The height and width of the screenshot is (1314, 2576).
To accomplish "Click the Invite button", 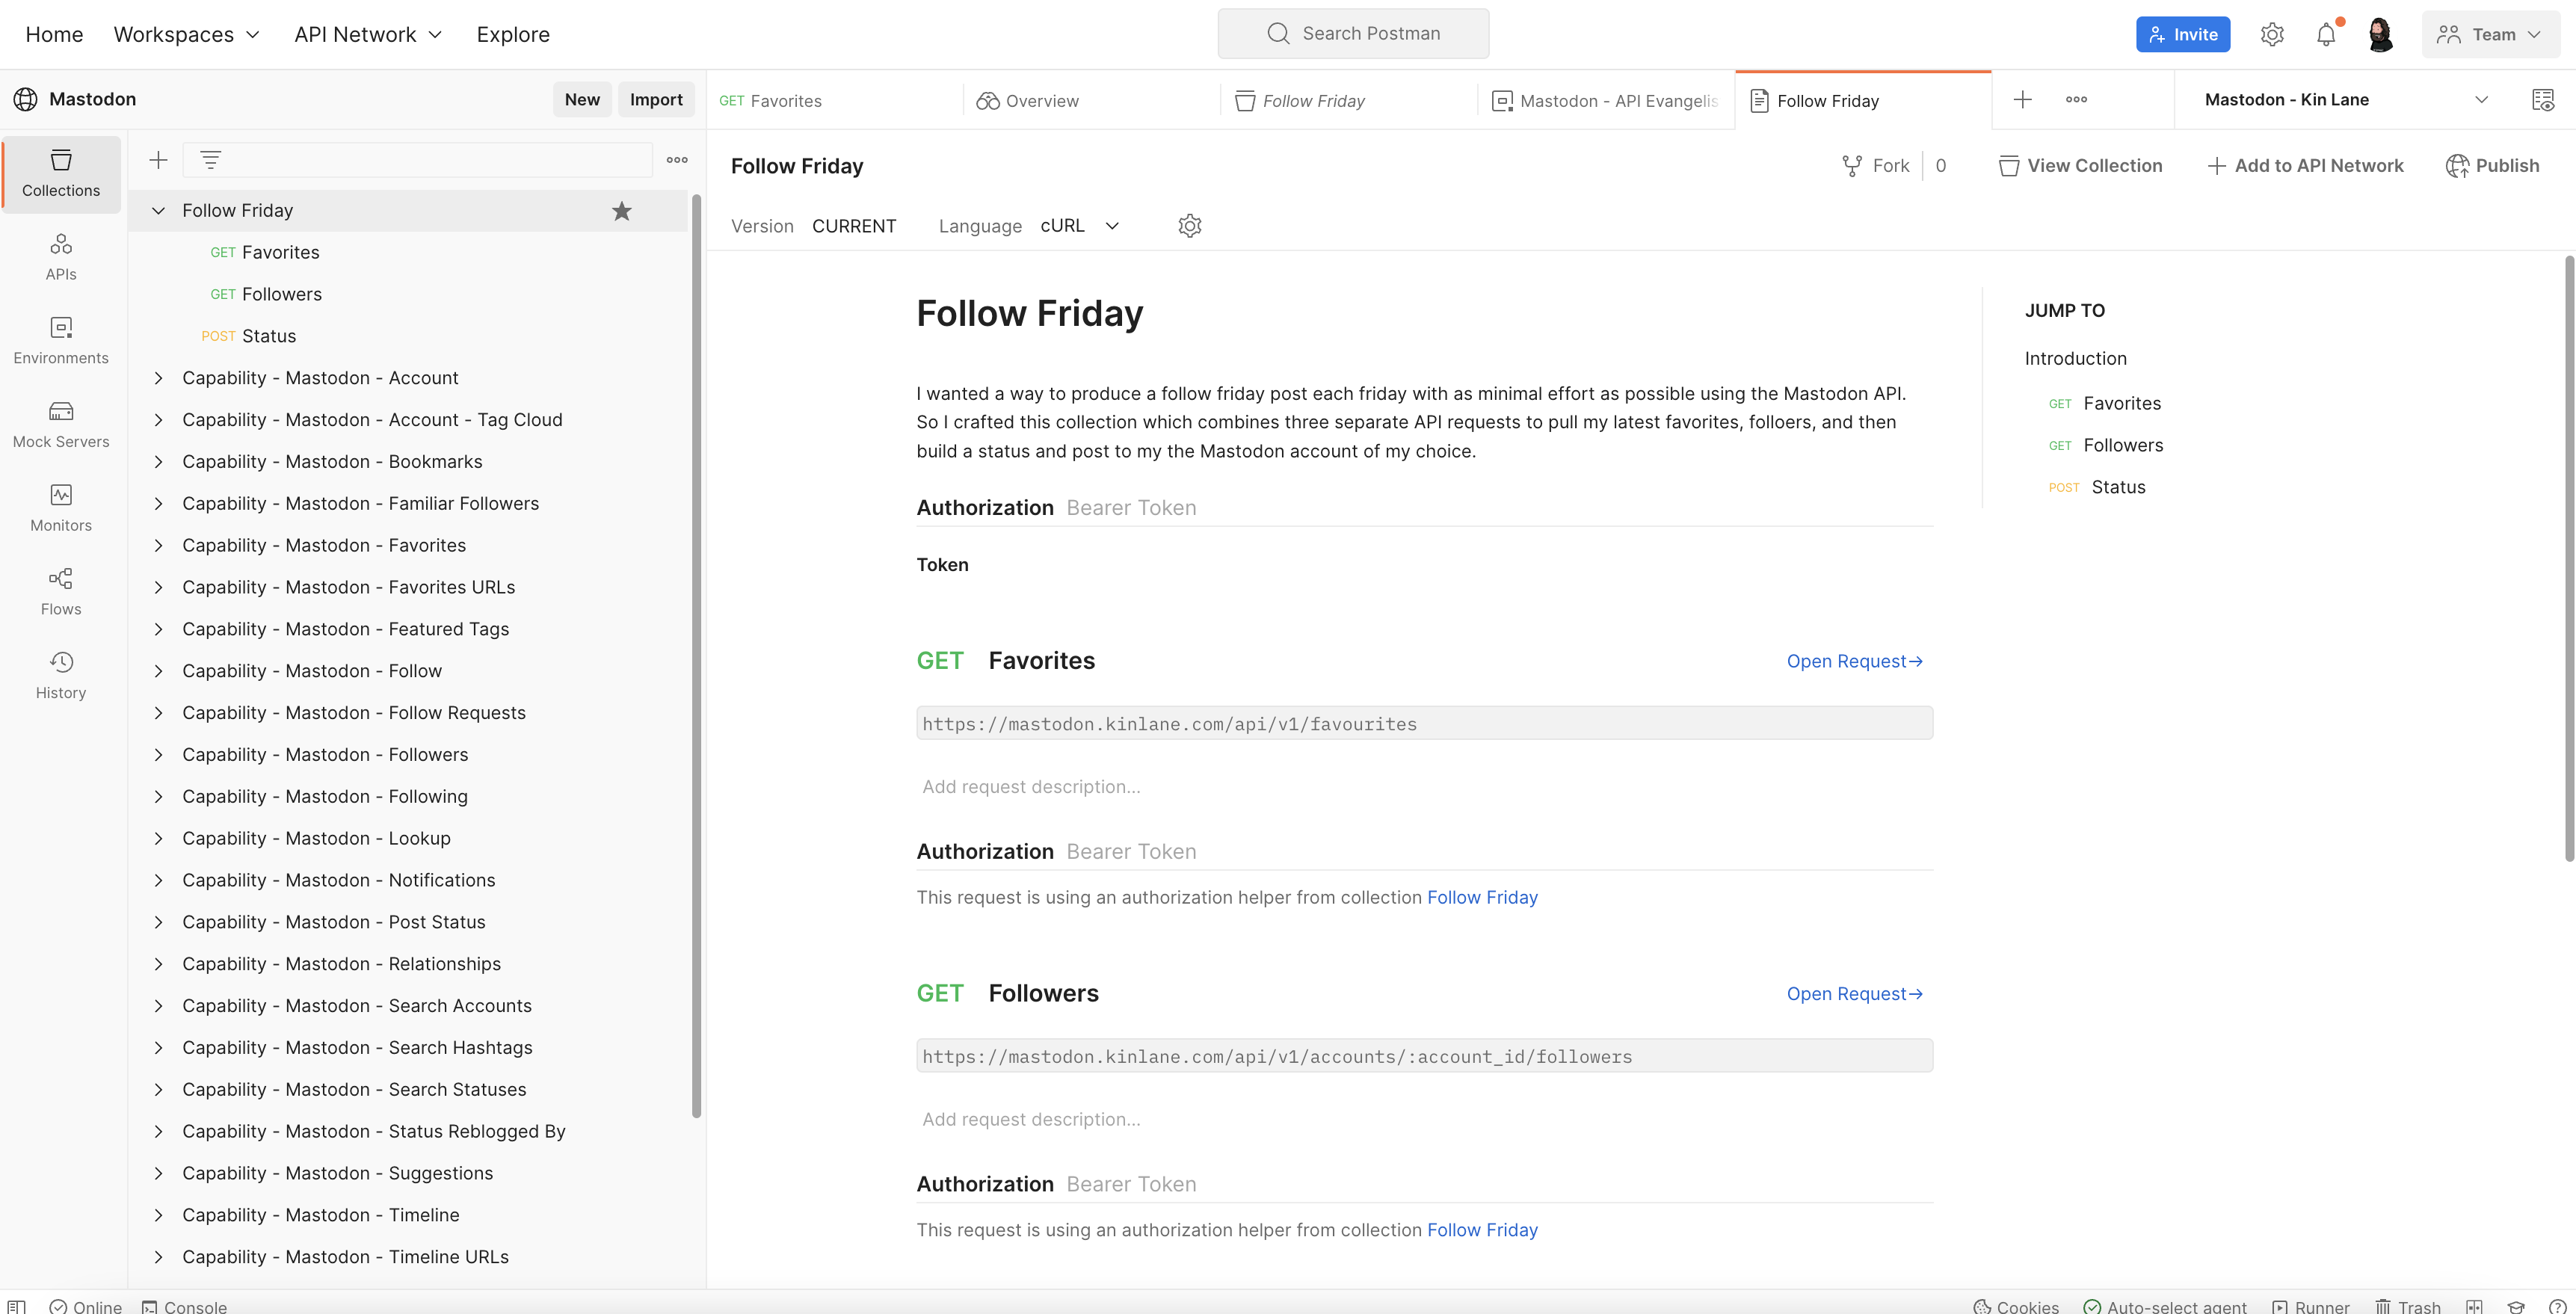I will (2183, 34).
